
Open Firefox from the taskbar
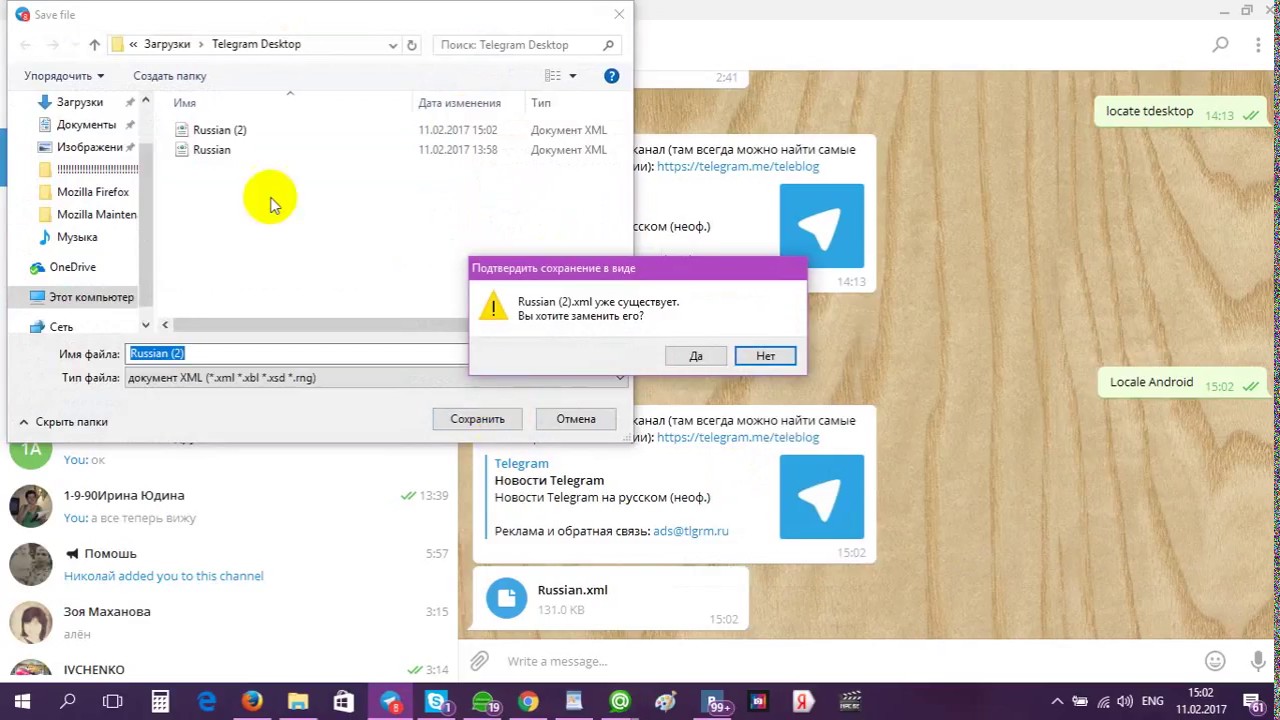[252, 702]
